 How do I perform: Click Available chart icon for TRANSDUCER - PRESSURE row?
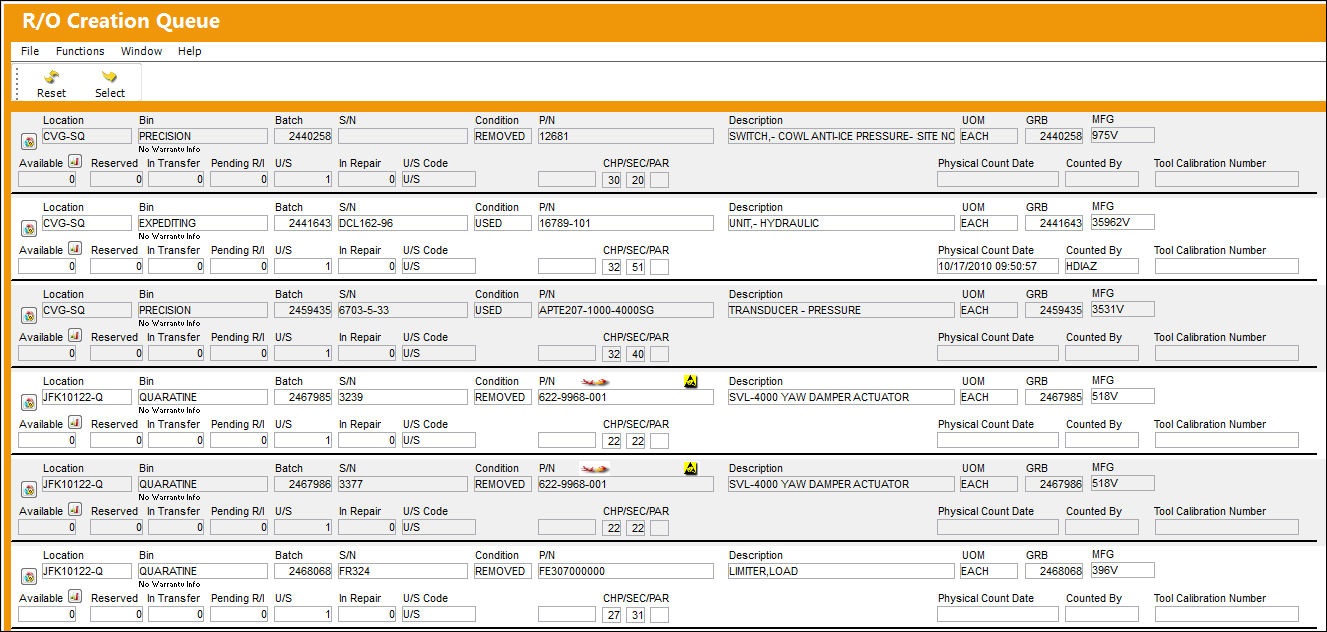point(75,336)
